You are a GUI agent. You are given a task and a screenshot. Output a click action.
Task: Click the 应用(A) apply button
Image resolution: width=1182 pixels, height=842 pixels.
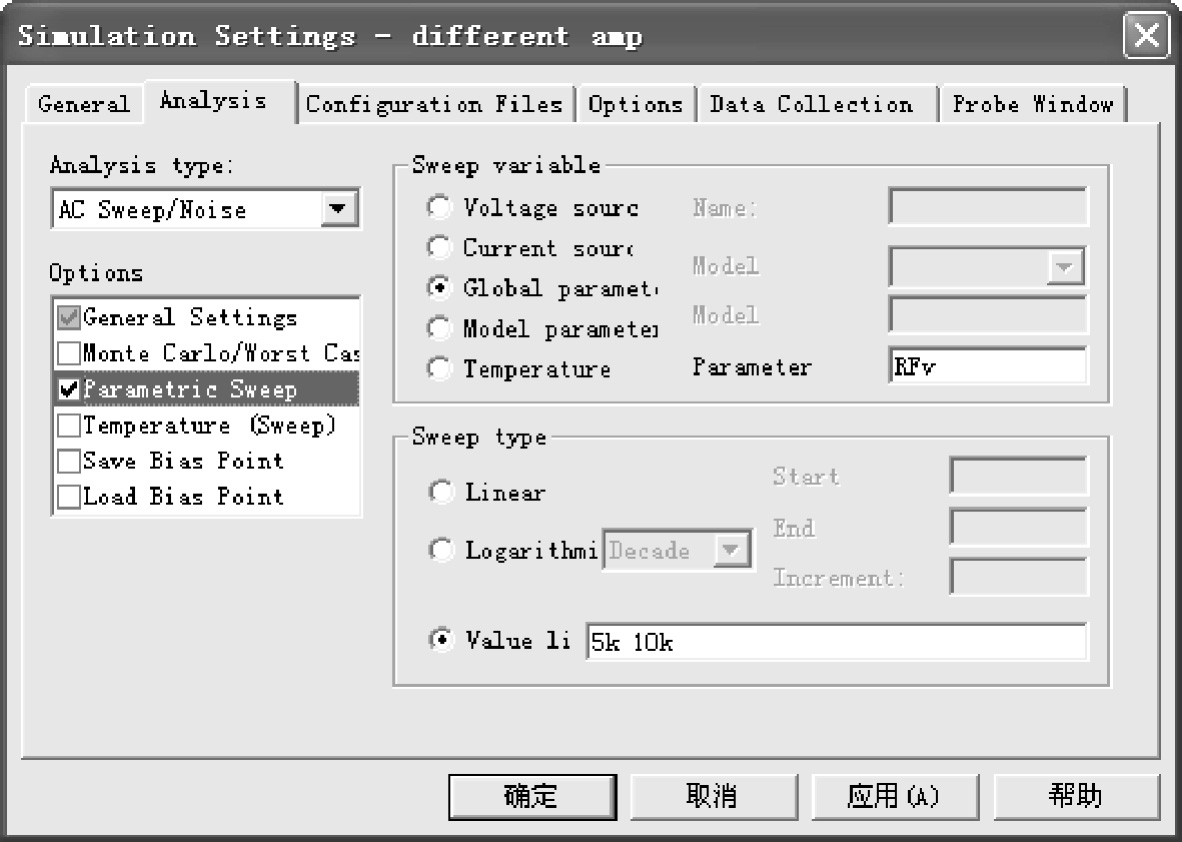(x=894, y=797)
